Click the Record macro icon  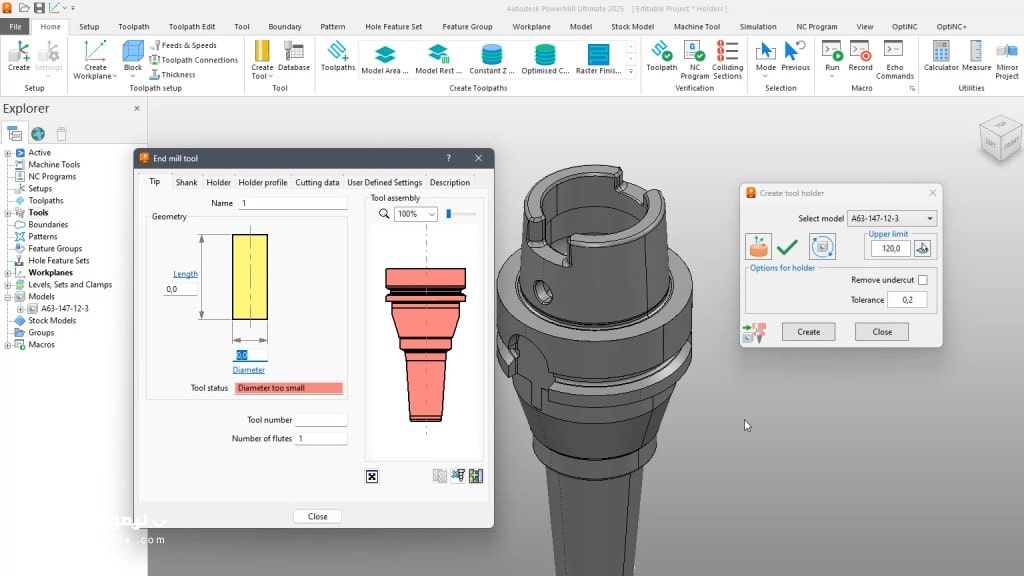pos(860,56)
